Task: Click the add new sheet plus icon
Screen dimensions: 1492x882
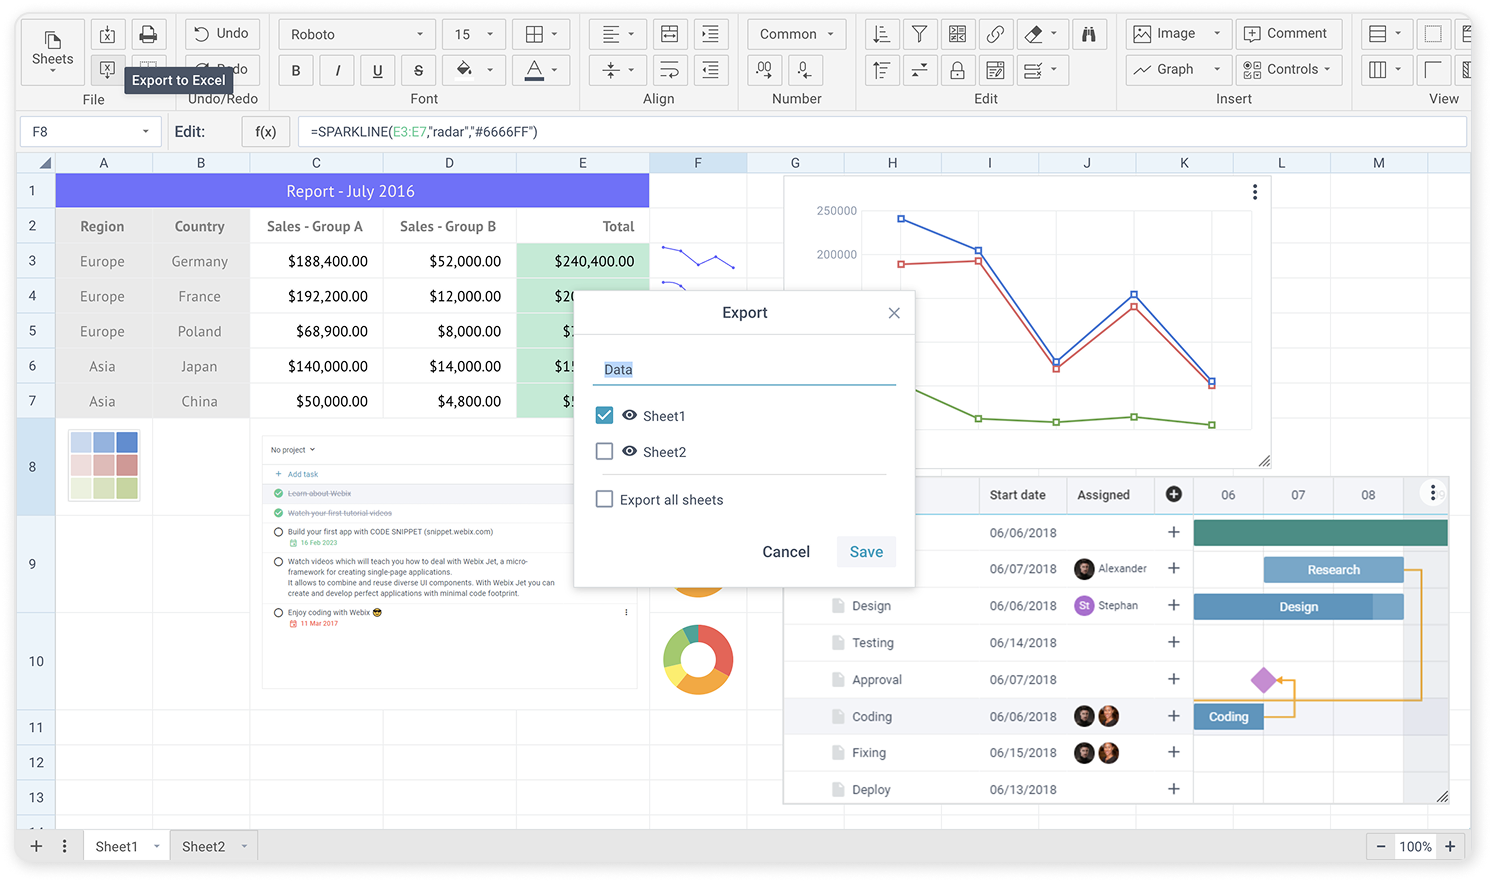Action: point(36,846)
